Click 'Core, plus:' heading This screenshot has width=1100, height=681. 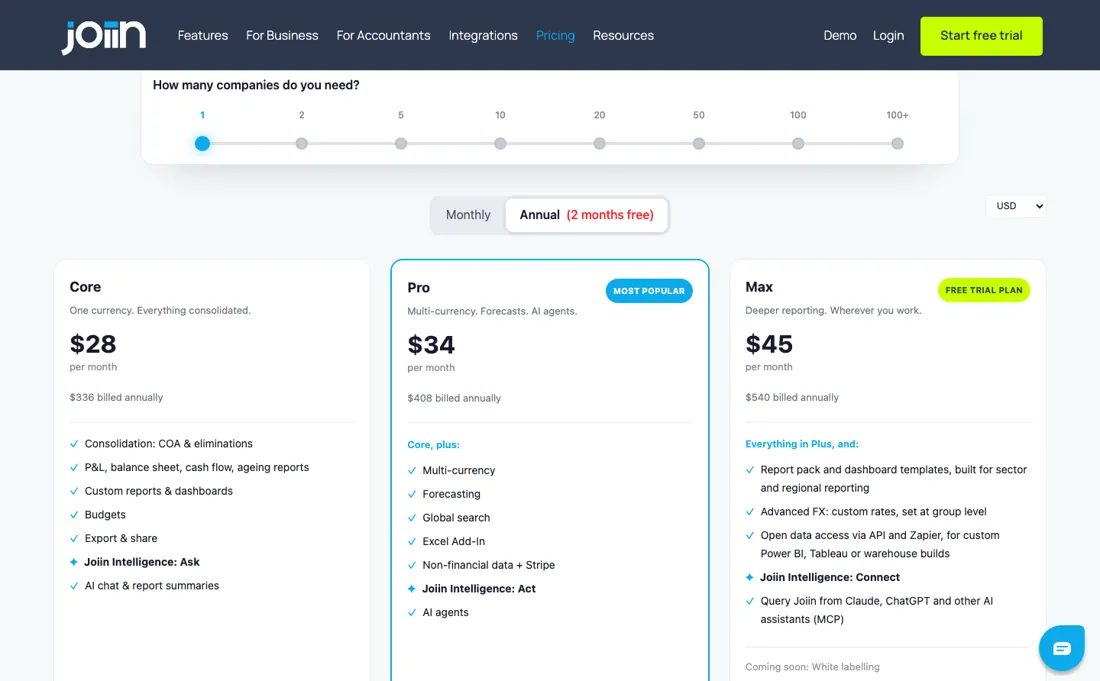coord(433,445)
